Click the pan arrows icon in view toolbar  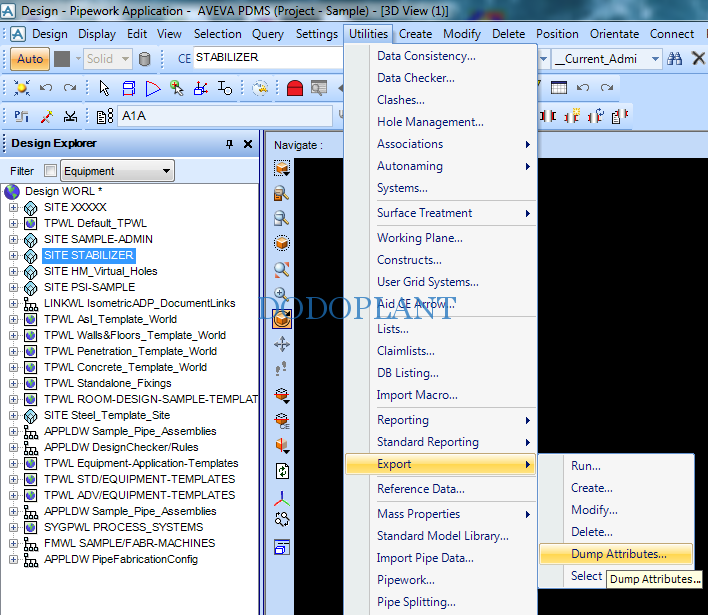pos(282,345)
